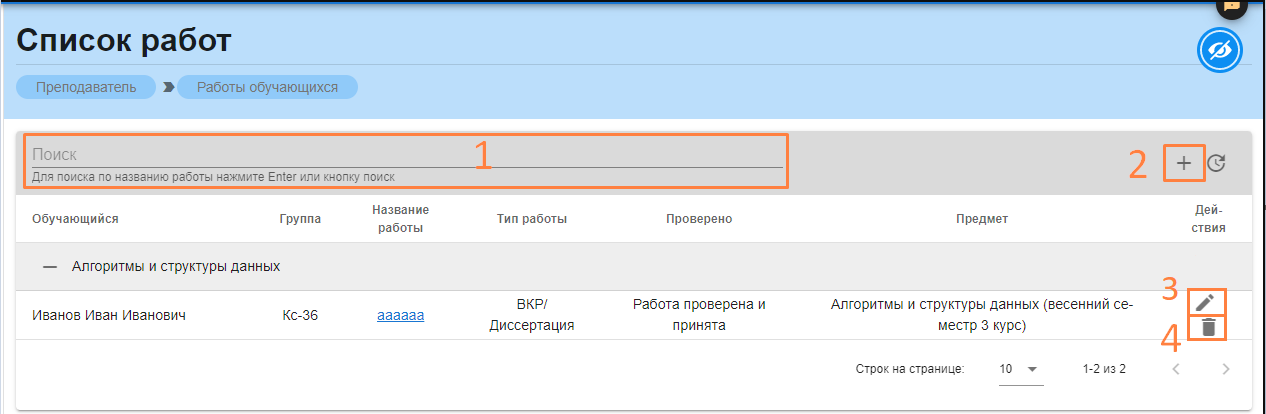Click the Тип работы column header
Screen dimensions: 1266x414
click(531, 219)
